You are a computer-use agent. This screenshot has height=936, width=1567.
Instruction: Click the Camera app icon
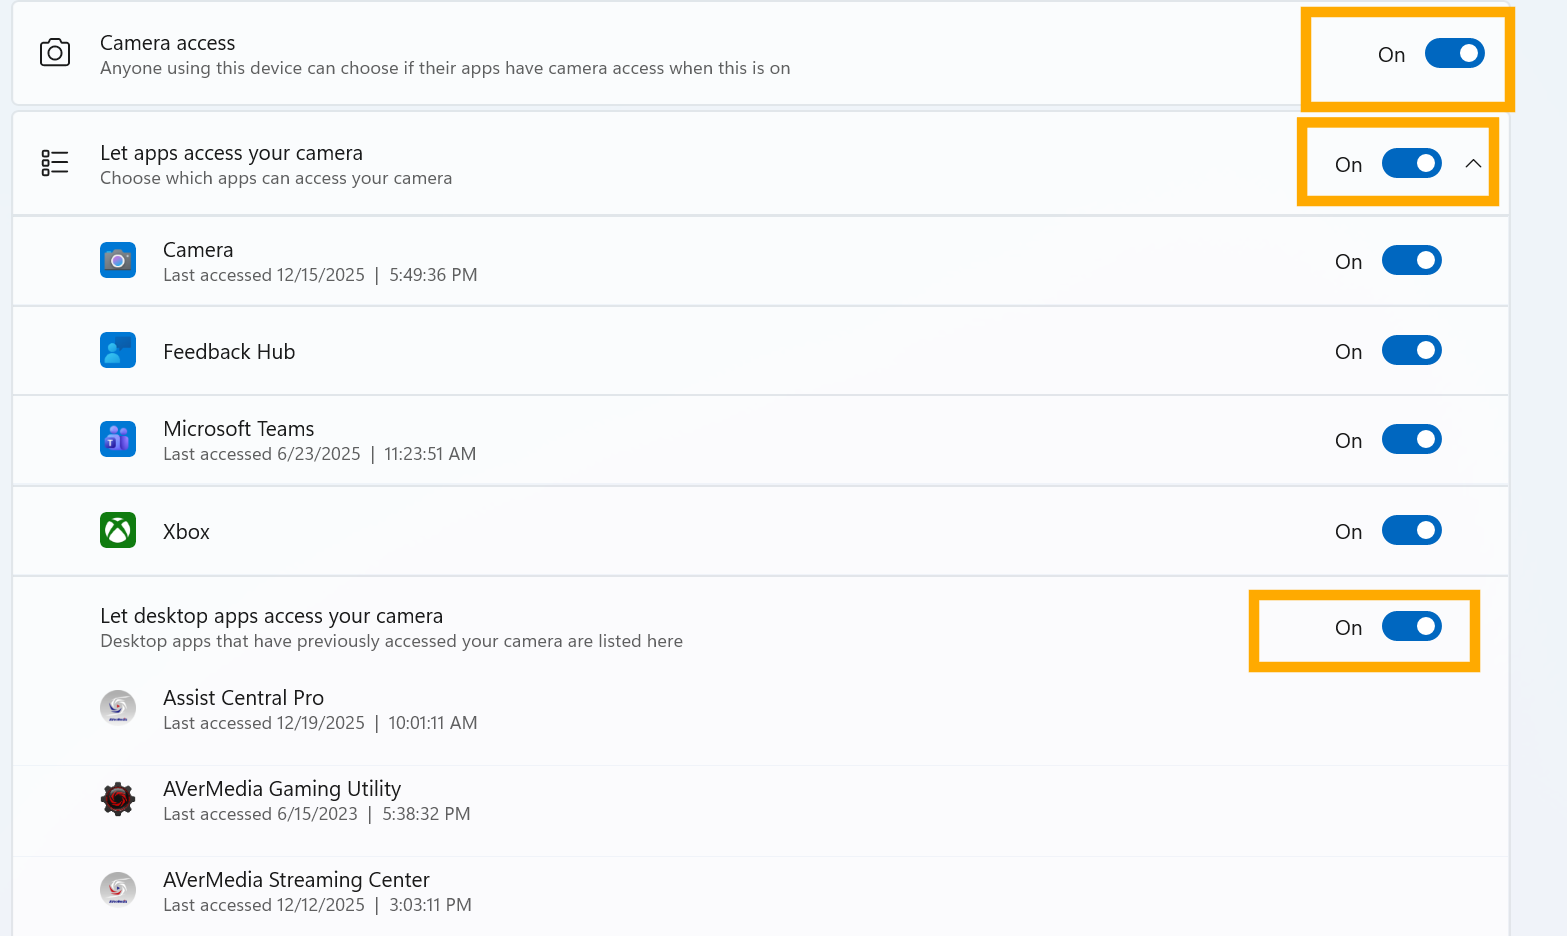(x=118, y=260)
